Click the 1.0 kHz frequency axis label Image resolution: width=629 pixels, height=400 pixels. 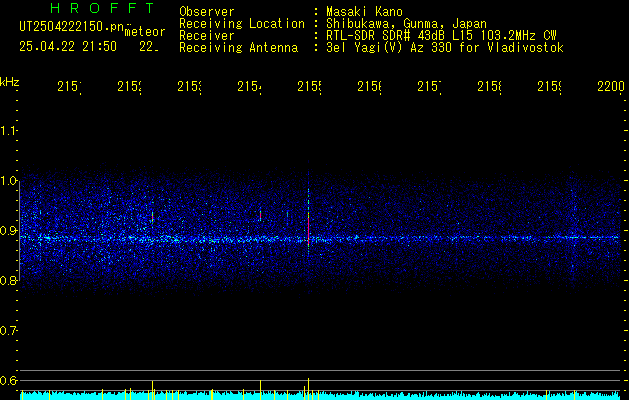(x=8, y=181)
